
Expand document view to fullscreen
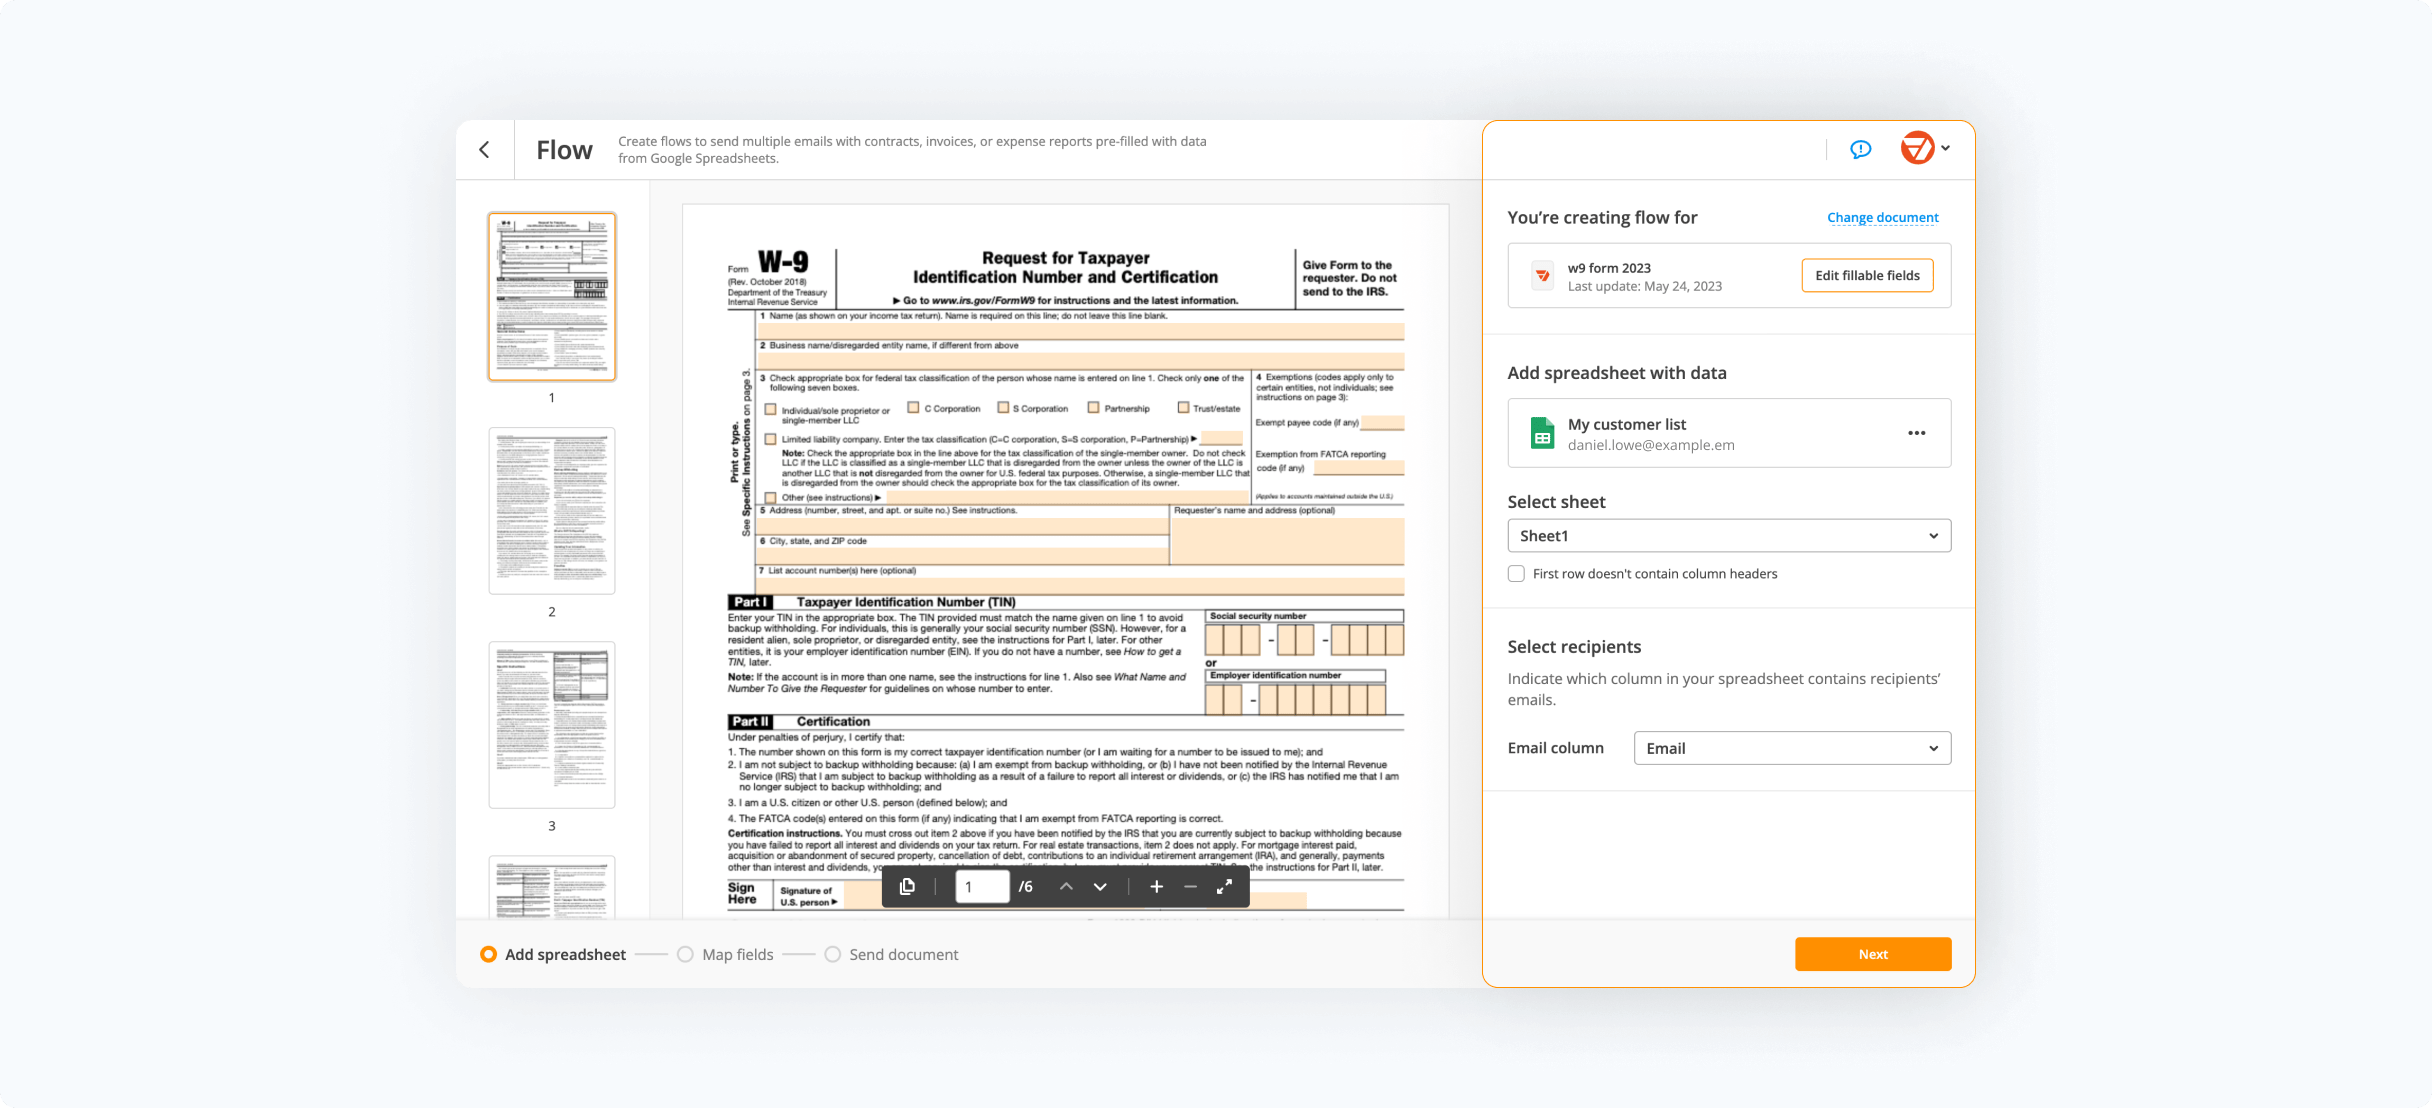(1225, 886)
